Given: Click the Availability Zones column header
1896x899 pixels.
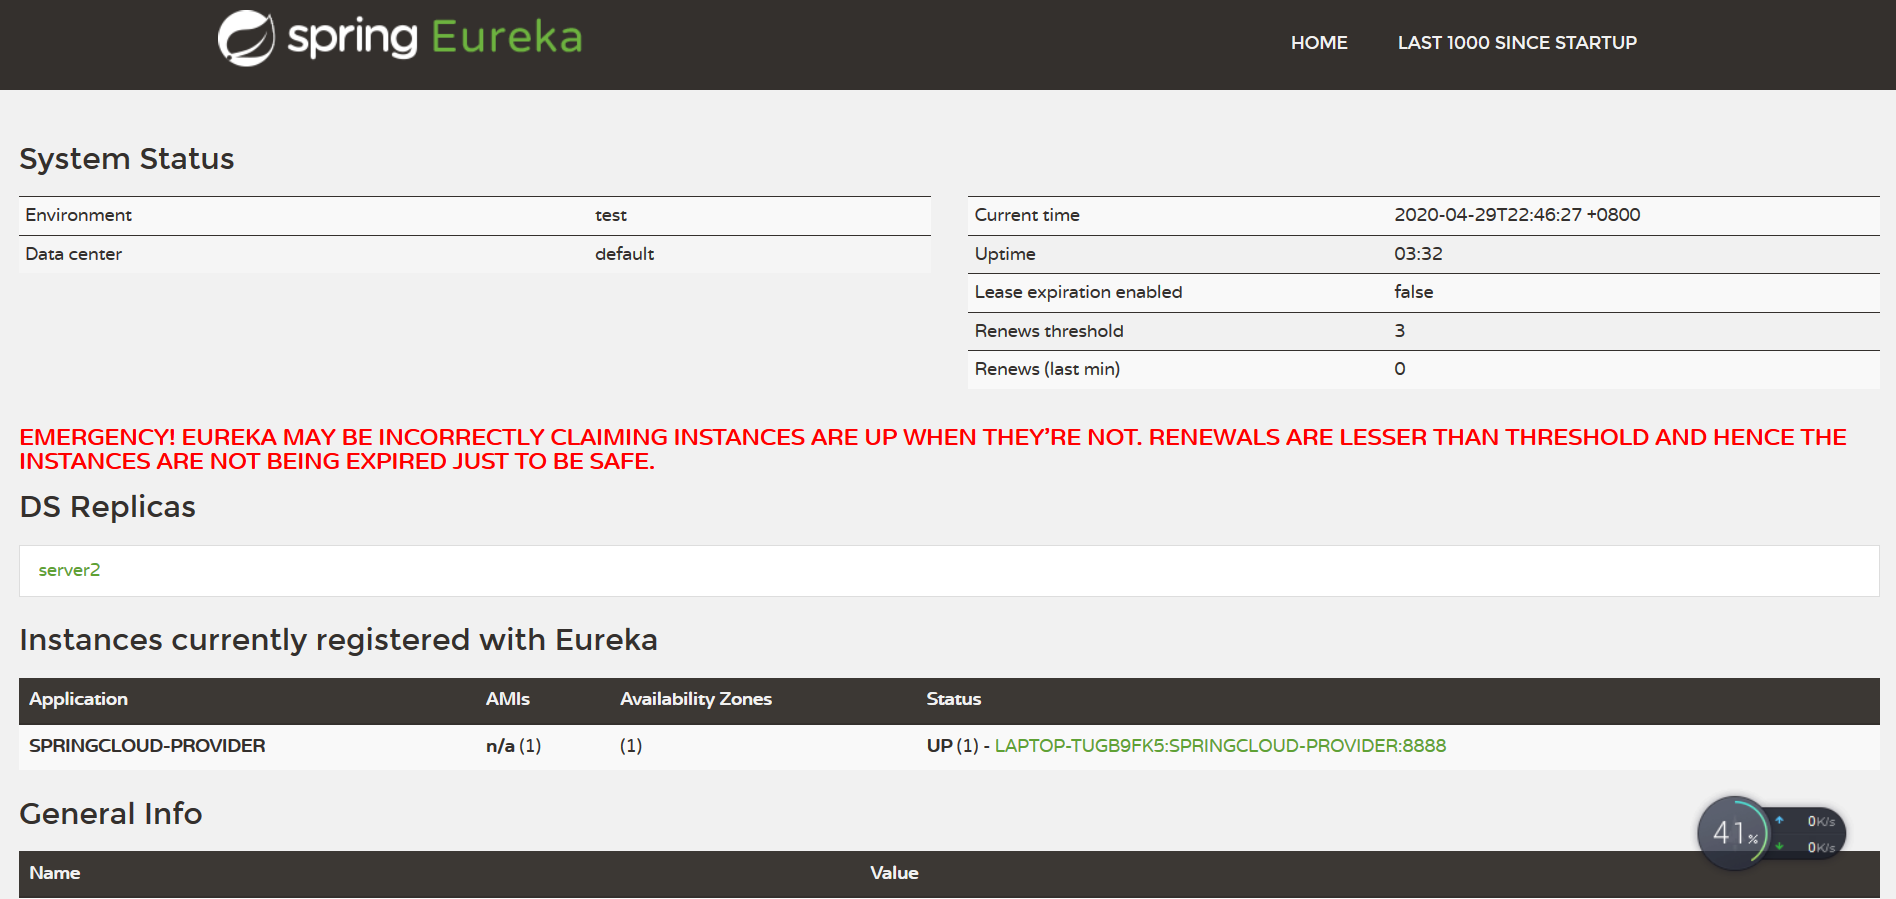Looking at the screenshot, I should pos(695,699).
